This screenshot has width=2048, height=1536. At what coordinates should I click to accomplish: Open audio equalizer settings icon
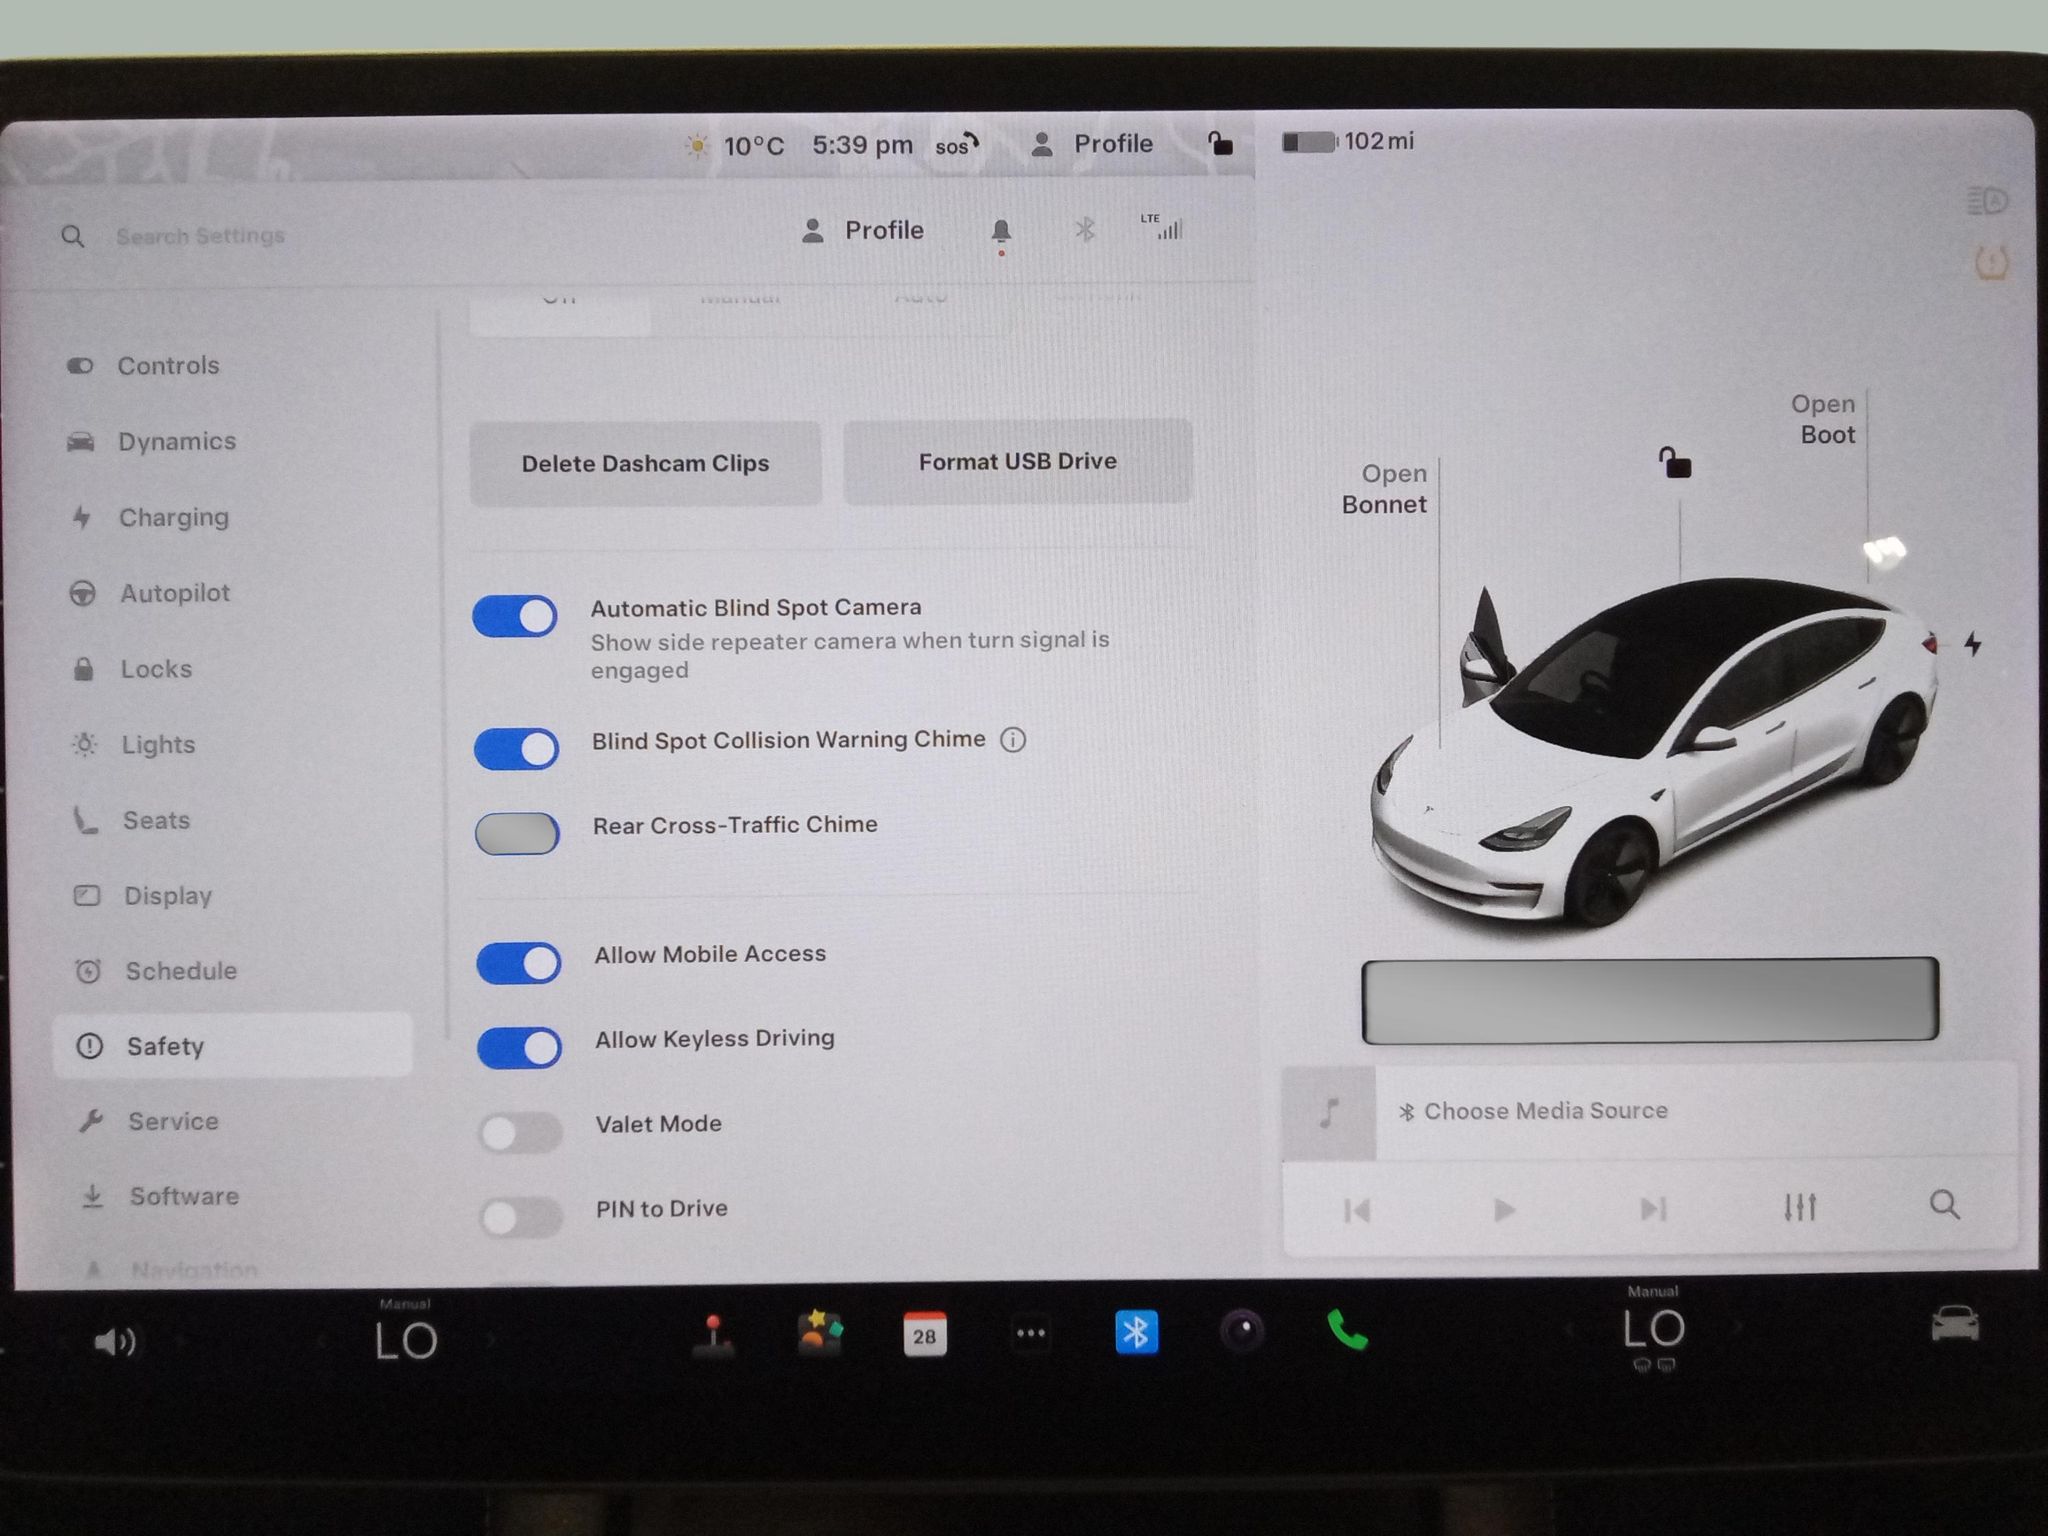pyautogui.click(x=1800, y=1207)
